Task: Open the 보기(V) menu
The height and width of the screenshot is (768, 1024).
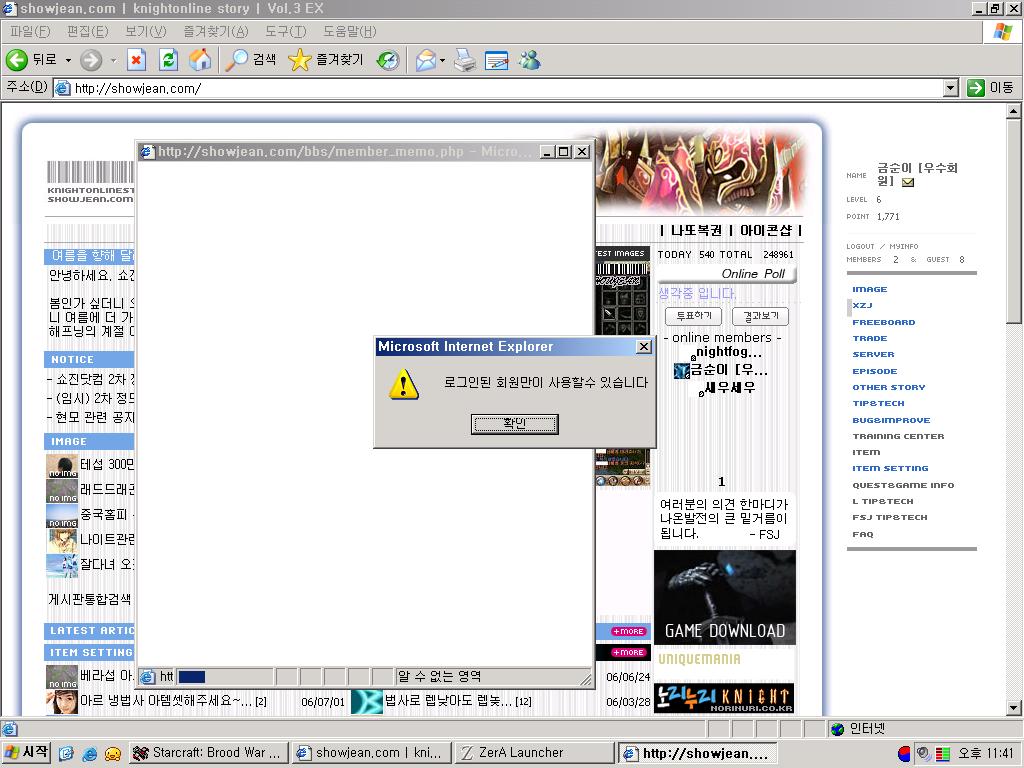Action: 146,31
